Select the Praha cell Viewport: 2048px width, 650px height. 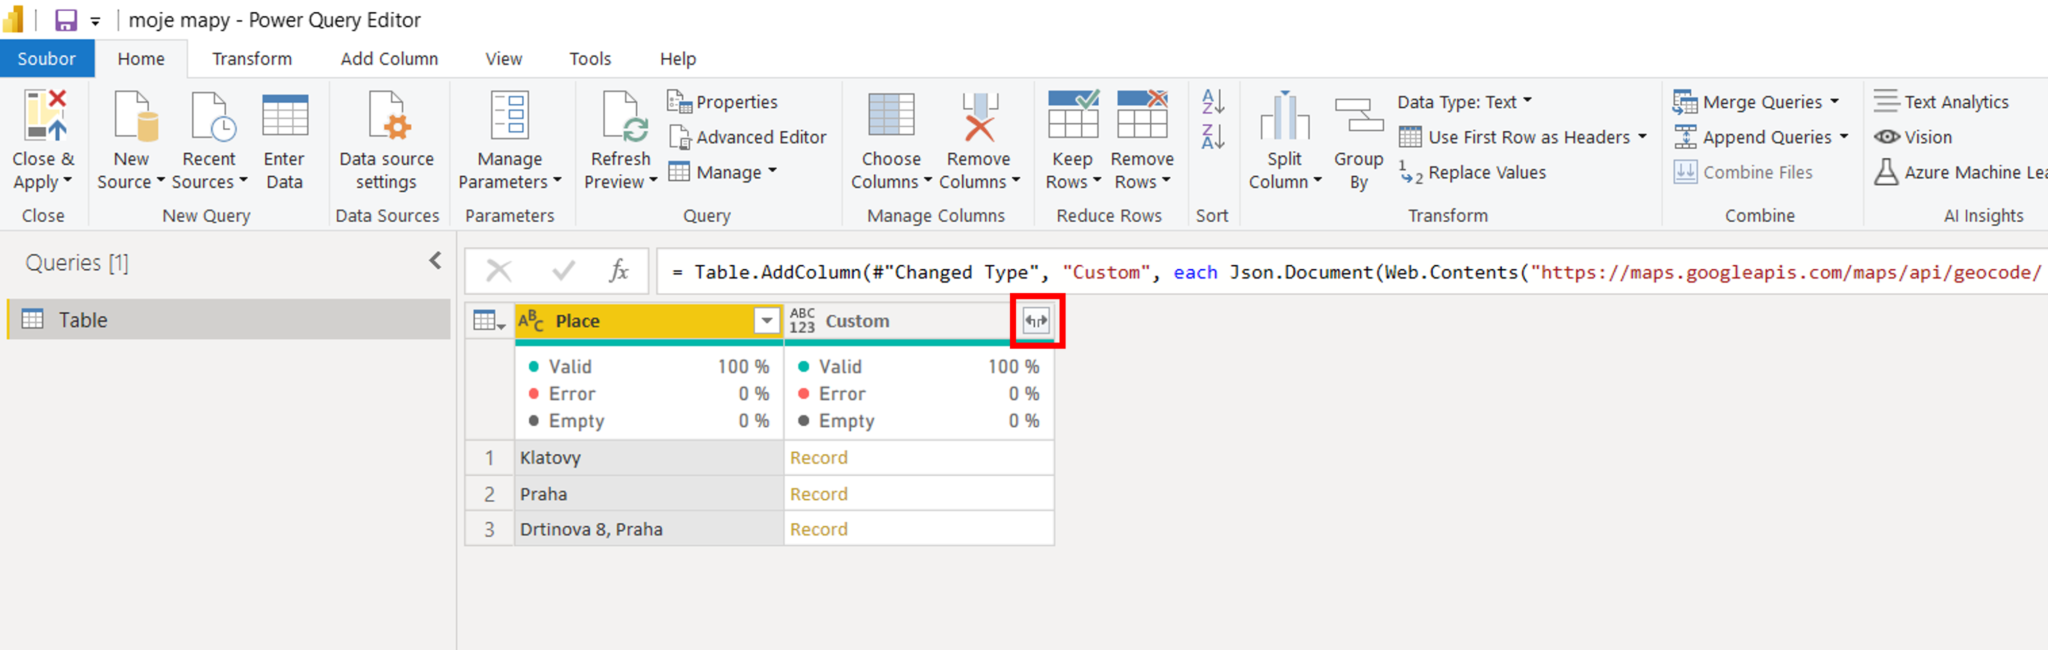coord(649,494)
